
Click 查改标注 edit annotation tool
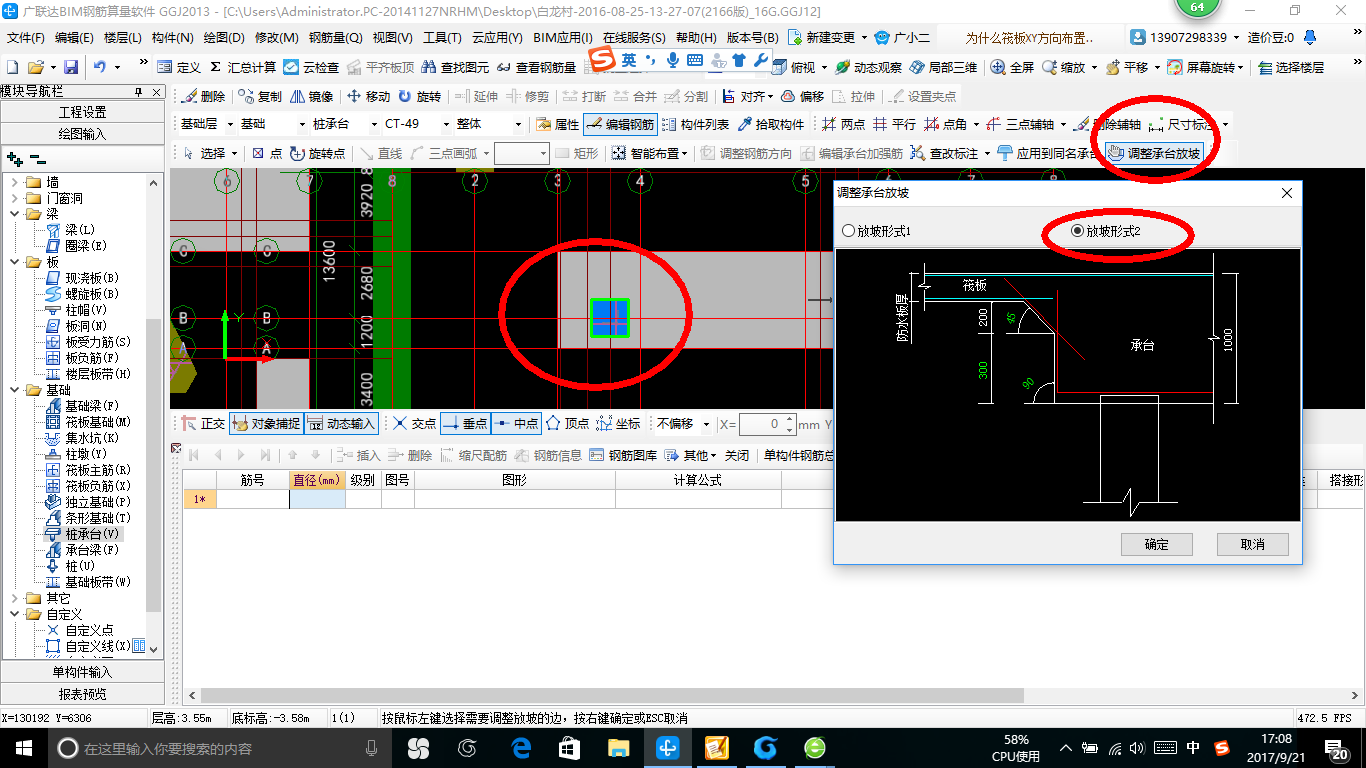pyautogui.click(x=944, y=154)
